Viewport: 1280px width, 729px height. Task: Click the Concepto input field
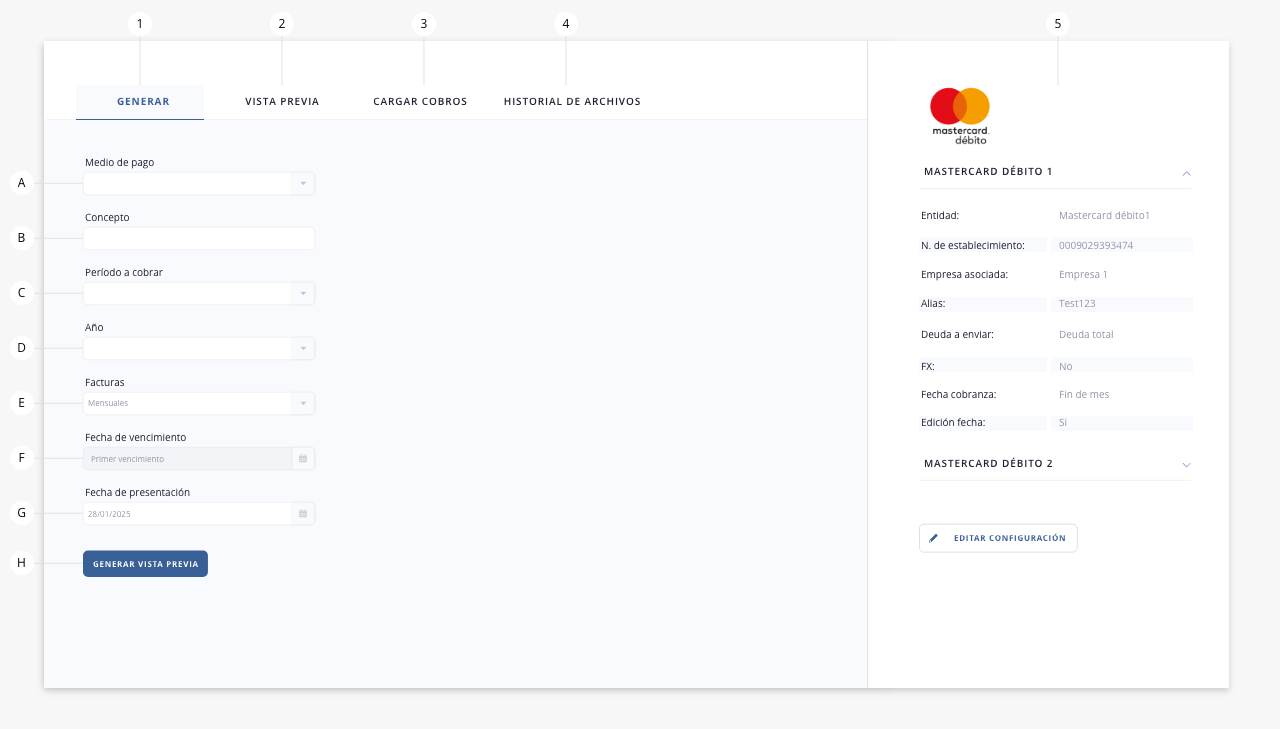point(199,238)
